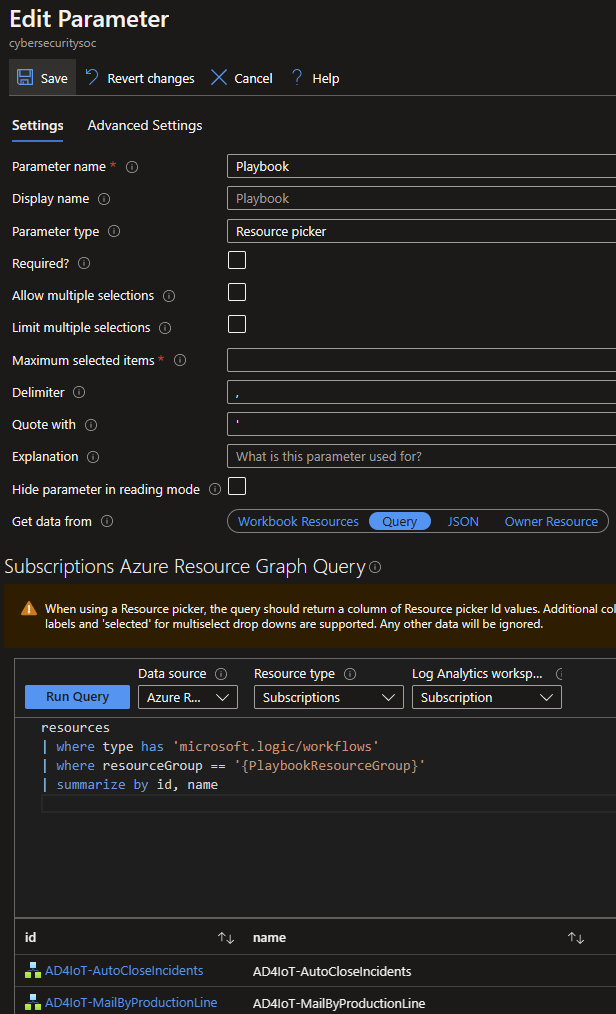The image size is (616, 1014).
Task: Open the Data source dropdown
Action: (x=188, y=697)
